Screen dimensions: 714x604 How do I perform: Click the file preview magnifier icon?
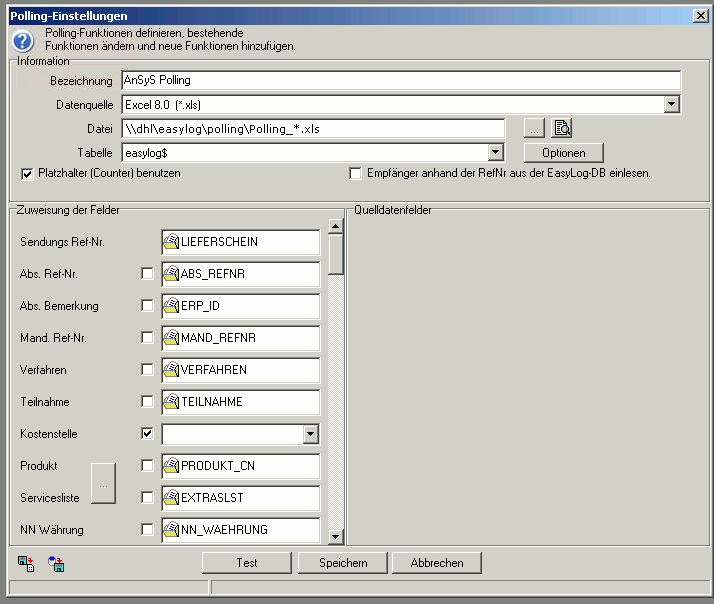pyautogui.click(x=562, y=128)
